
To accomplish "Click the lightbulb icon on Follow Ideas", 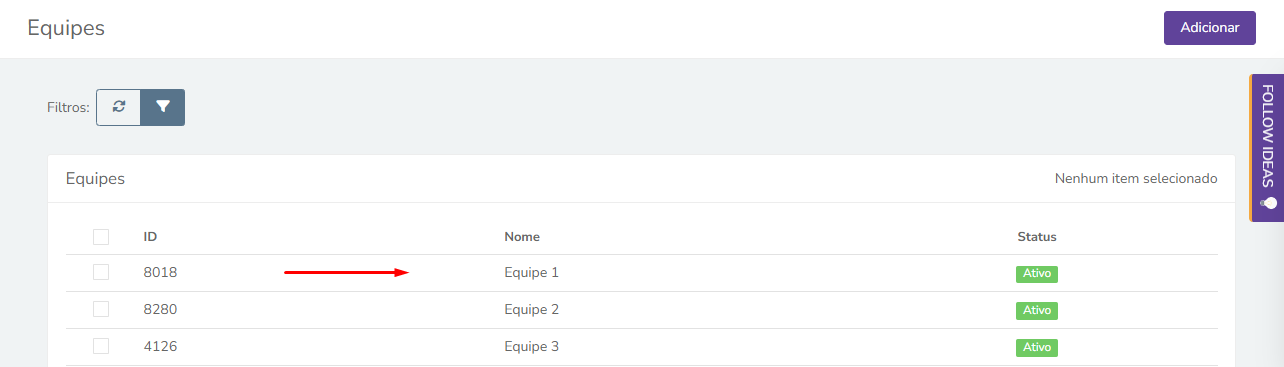I will pyautogui.click(x=1268, y=203).
